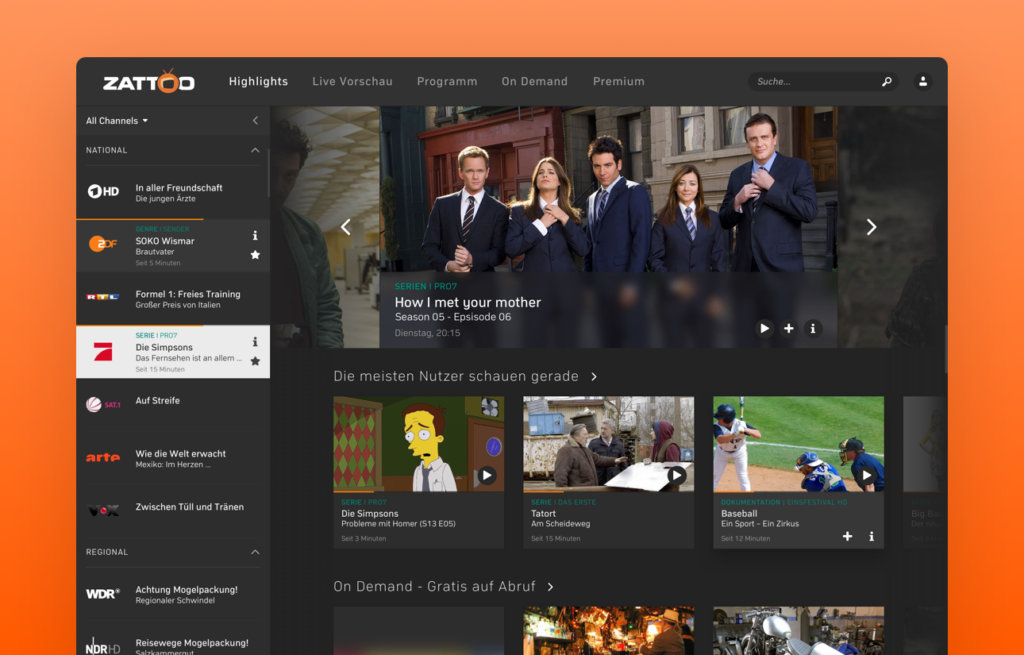Select the arte channel logo
Image resolution: width=1024 pixels, height=655 pixels.
point(103,458)
